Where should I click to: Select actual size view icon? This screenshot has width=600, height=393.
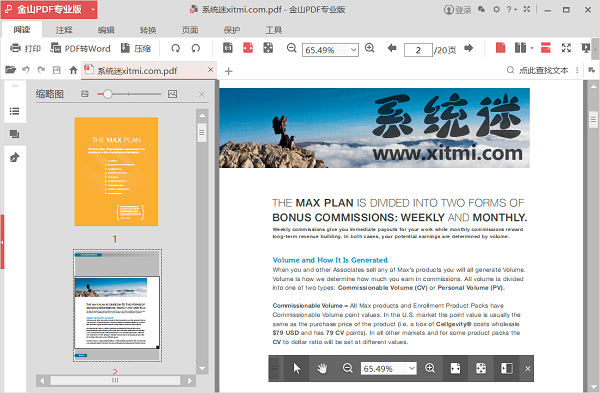coord(228,48)
